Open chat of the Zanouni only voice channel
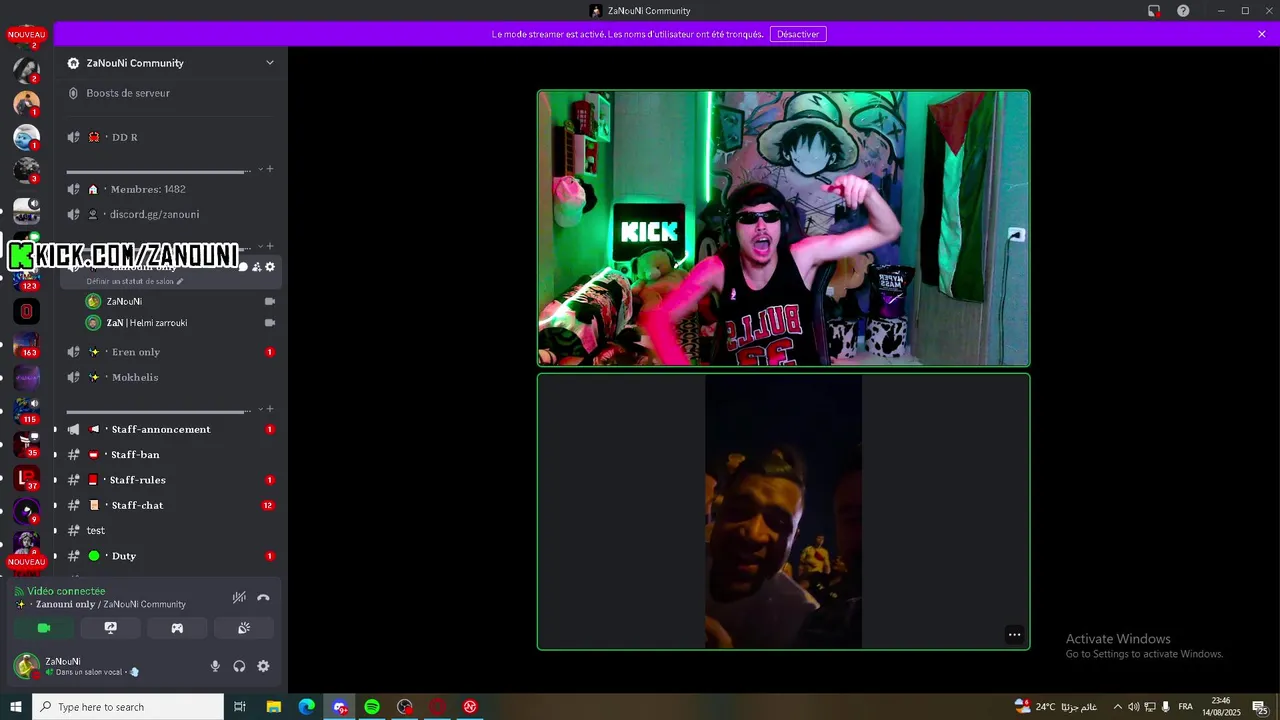This screenshot has width=1280, height=720. click(242, 267)
